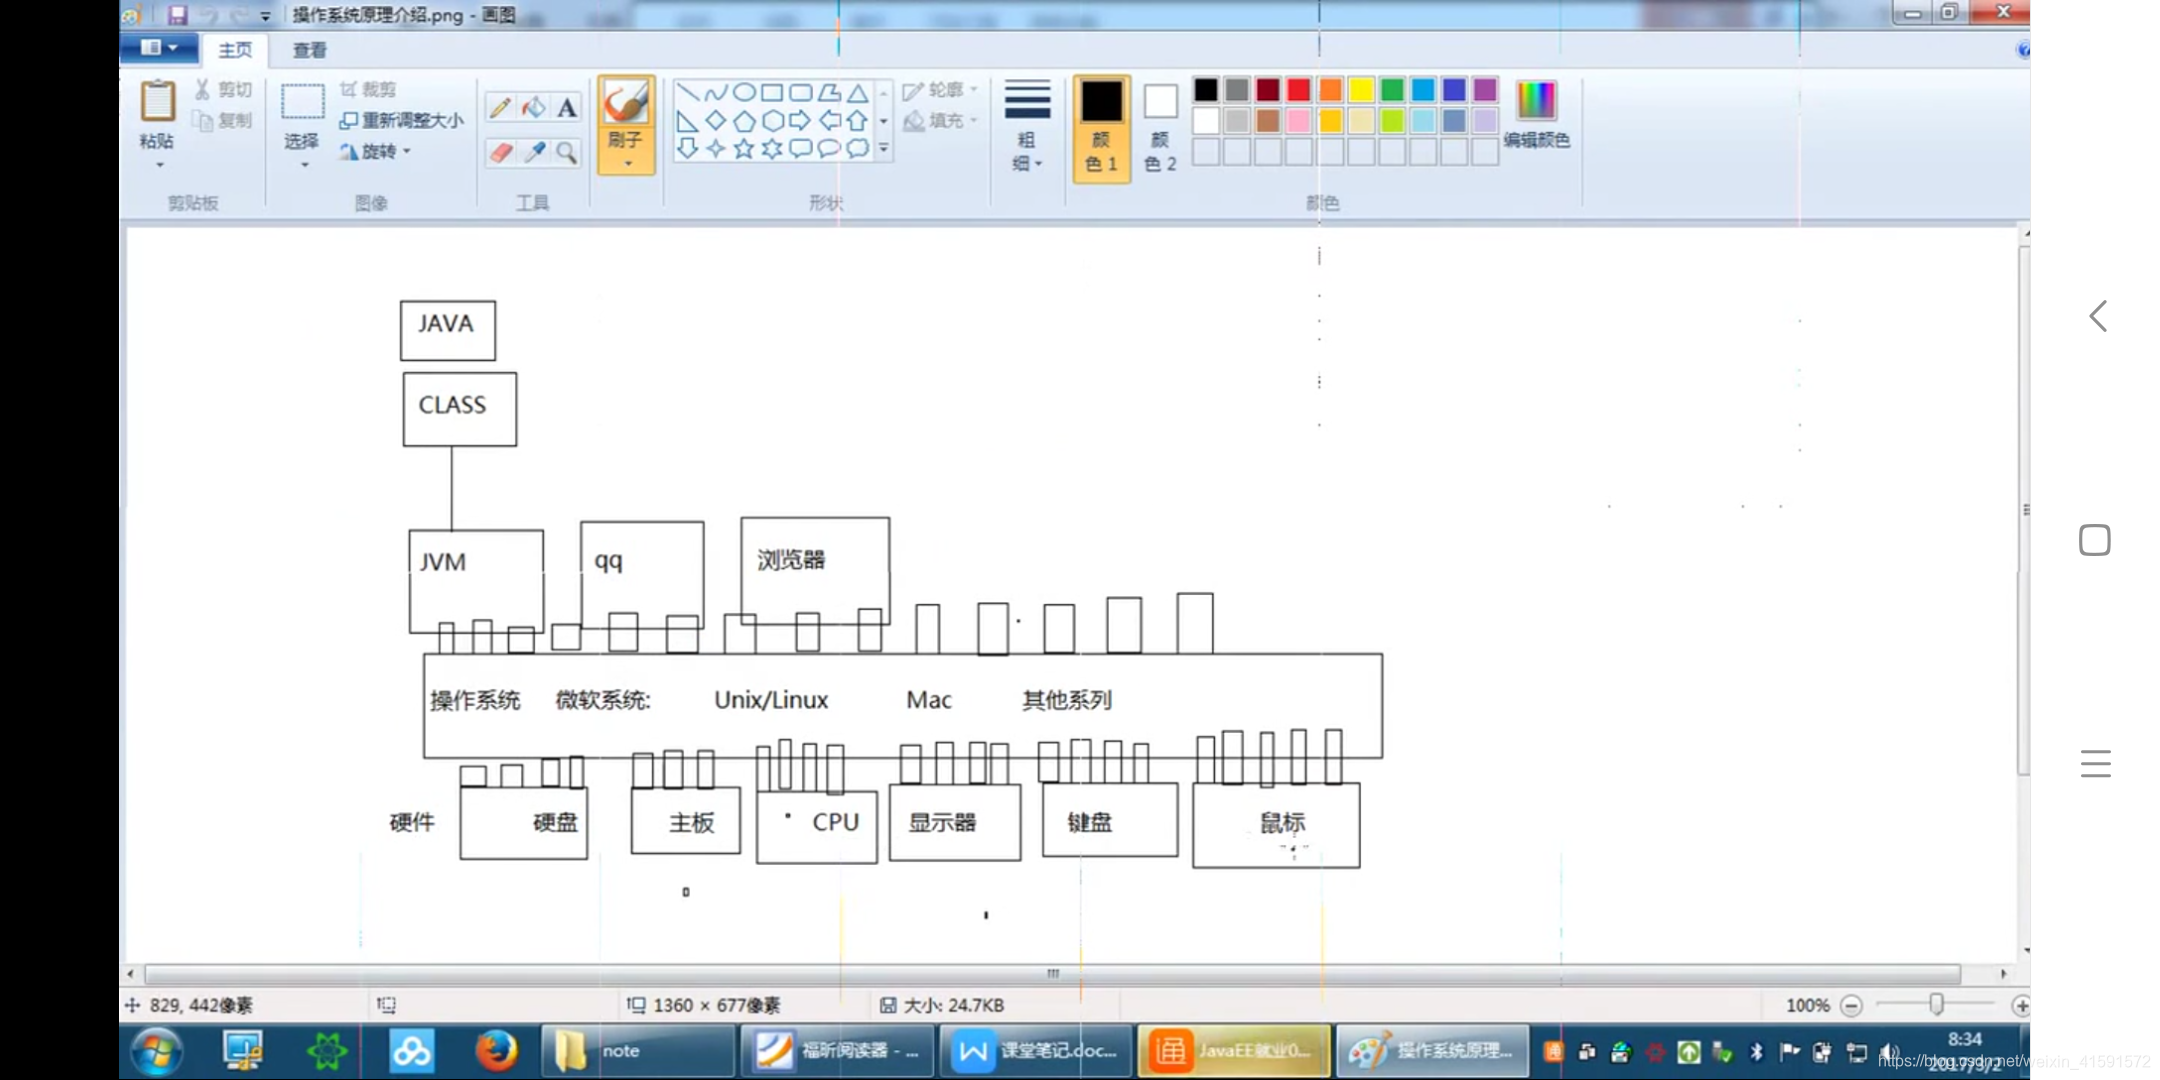Click the Paint help question icon
Image resolution: width=2160 pixels, height=1080 pixels.
(x=2022, y=49)
